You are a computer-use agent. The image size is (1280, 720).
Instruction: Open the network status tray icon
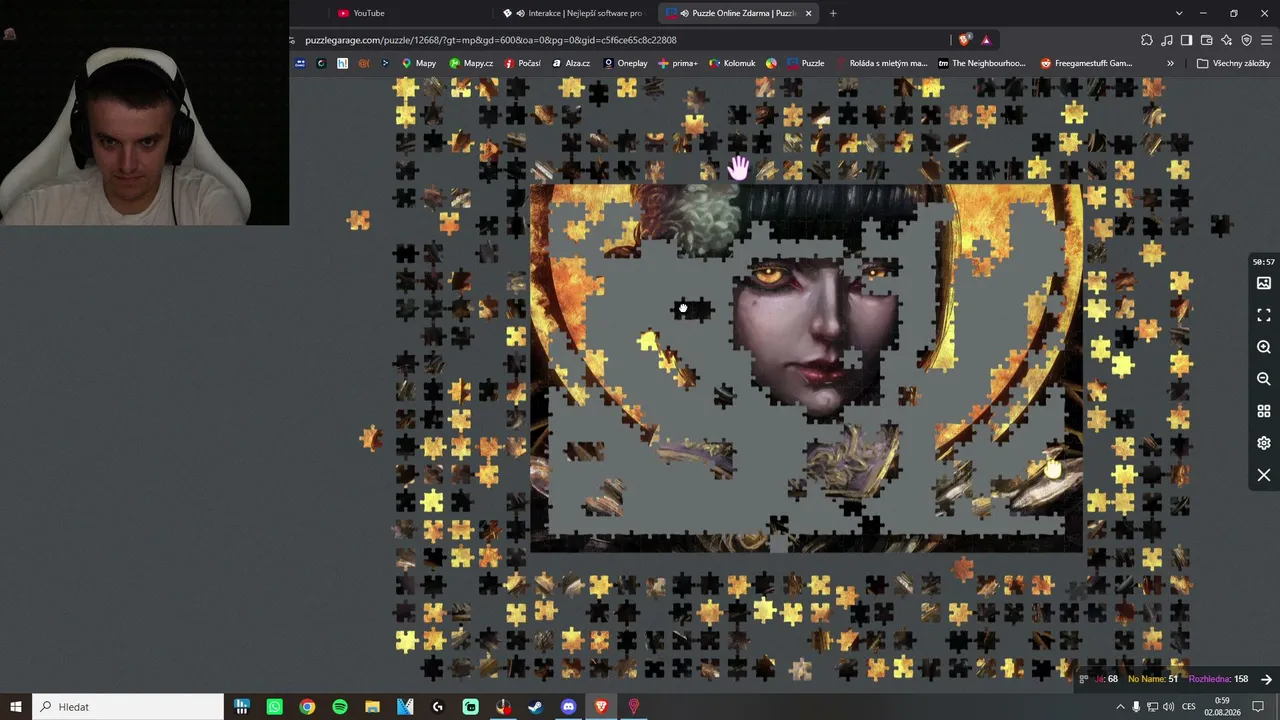pyautogui.click(x=1152, y=707)
